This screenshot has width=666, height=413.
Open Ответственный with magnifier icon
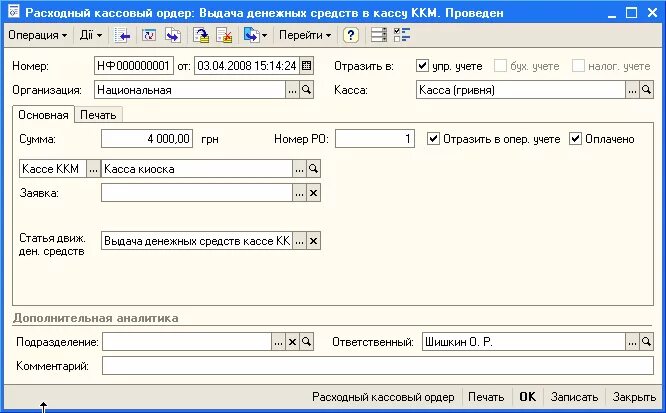[646, 342]
